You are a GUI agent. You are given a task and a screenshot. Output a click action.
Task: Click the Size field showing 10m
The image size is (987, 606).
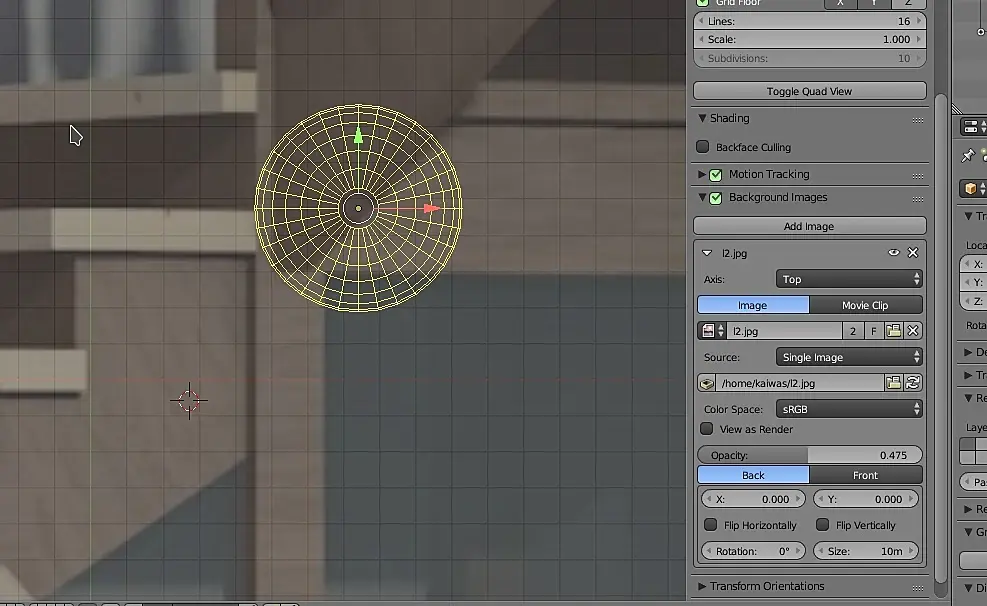pos(866,551)
